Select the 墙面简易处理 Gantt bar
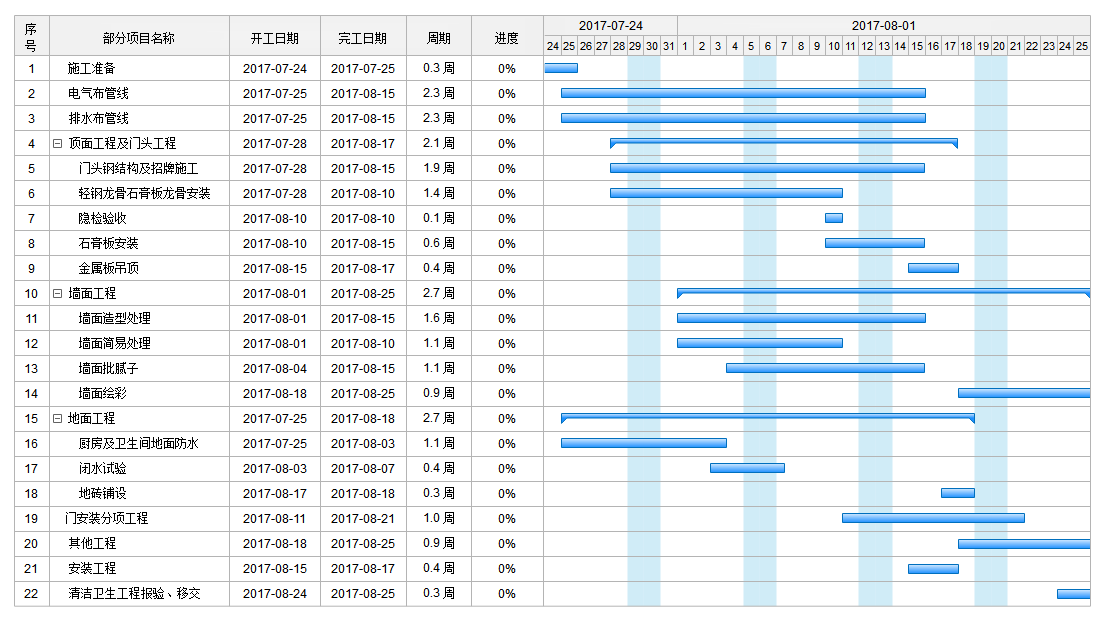1106x619 pixels. [x=760, y=343]
